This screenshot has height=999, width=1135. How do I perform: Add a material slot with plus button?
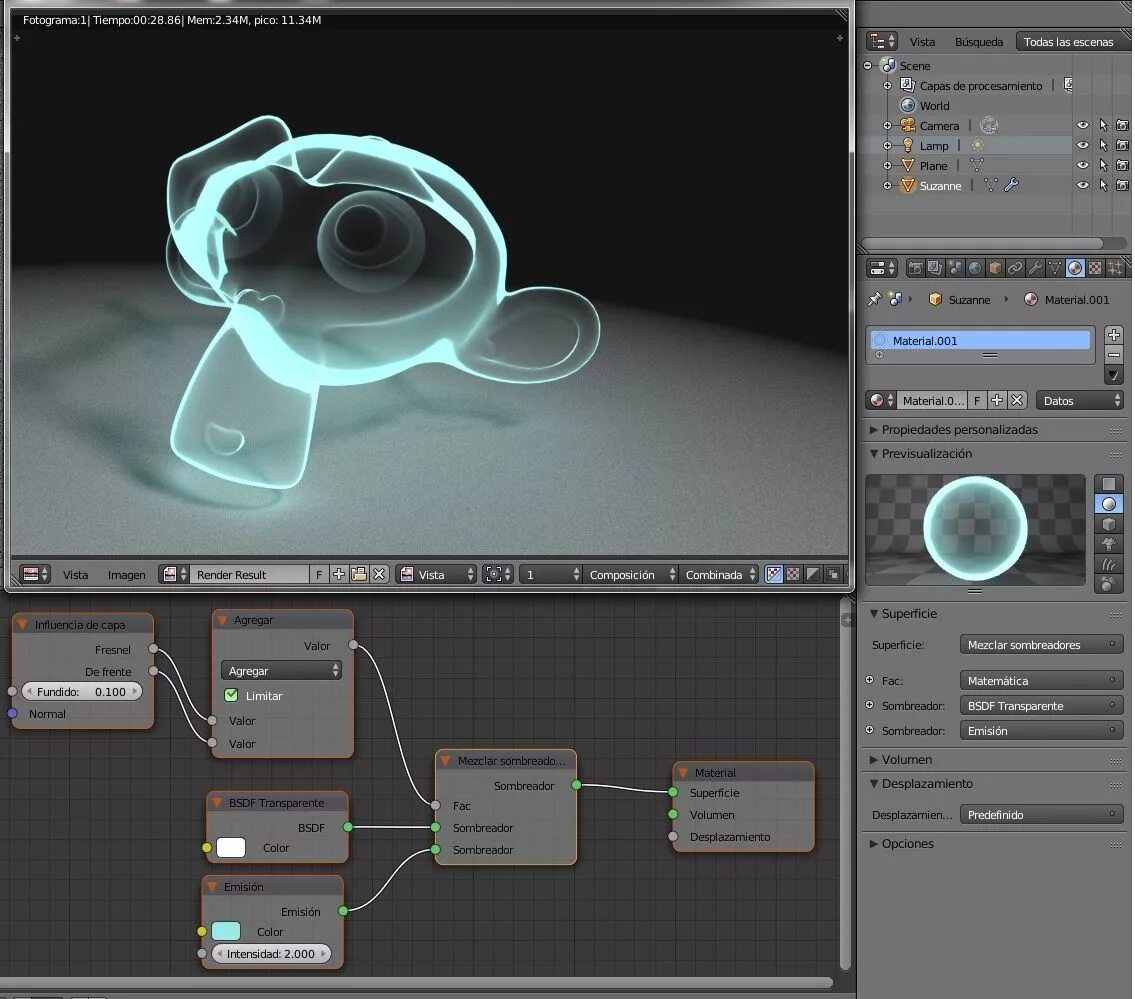tap(1114, 335)
